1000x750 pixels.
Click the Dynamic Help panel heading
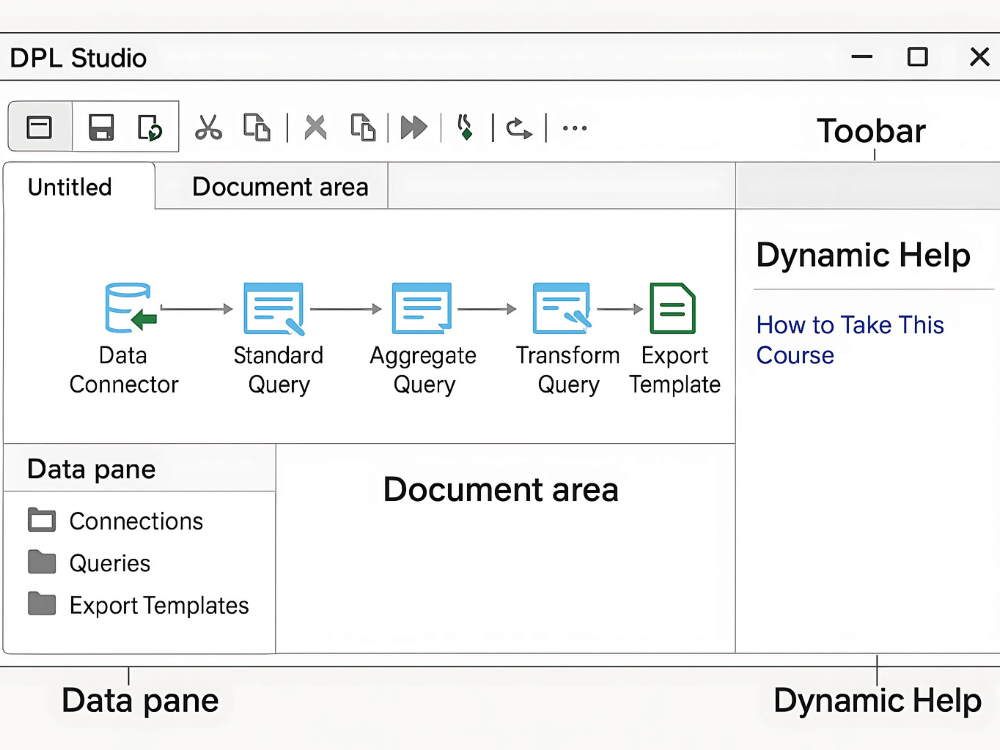pos(864,255)
